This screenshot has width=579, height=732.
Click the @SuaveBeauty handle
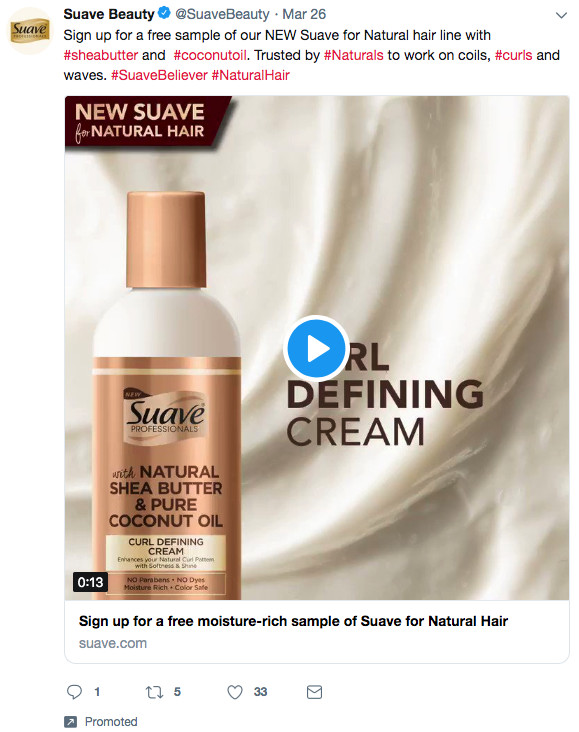(x=222, y=14)
